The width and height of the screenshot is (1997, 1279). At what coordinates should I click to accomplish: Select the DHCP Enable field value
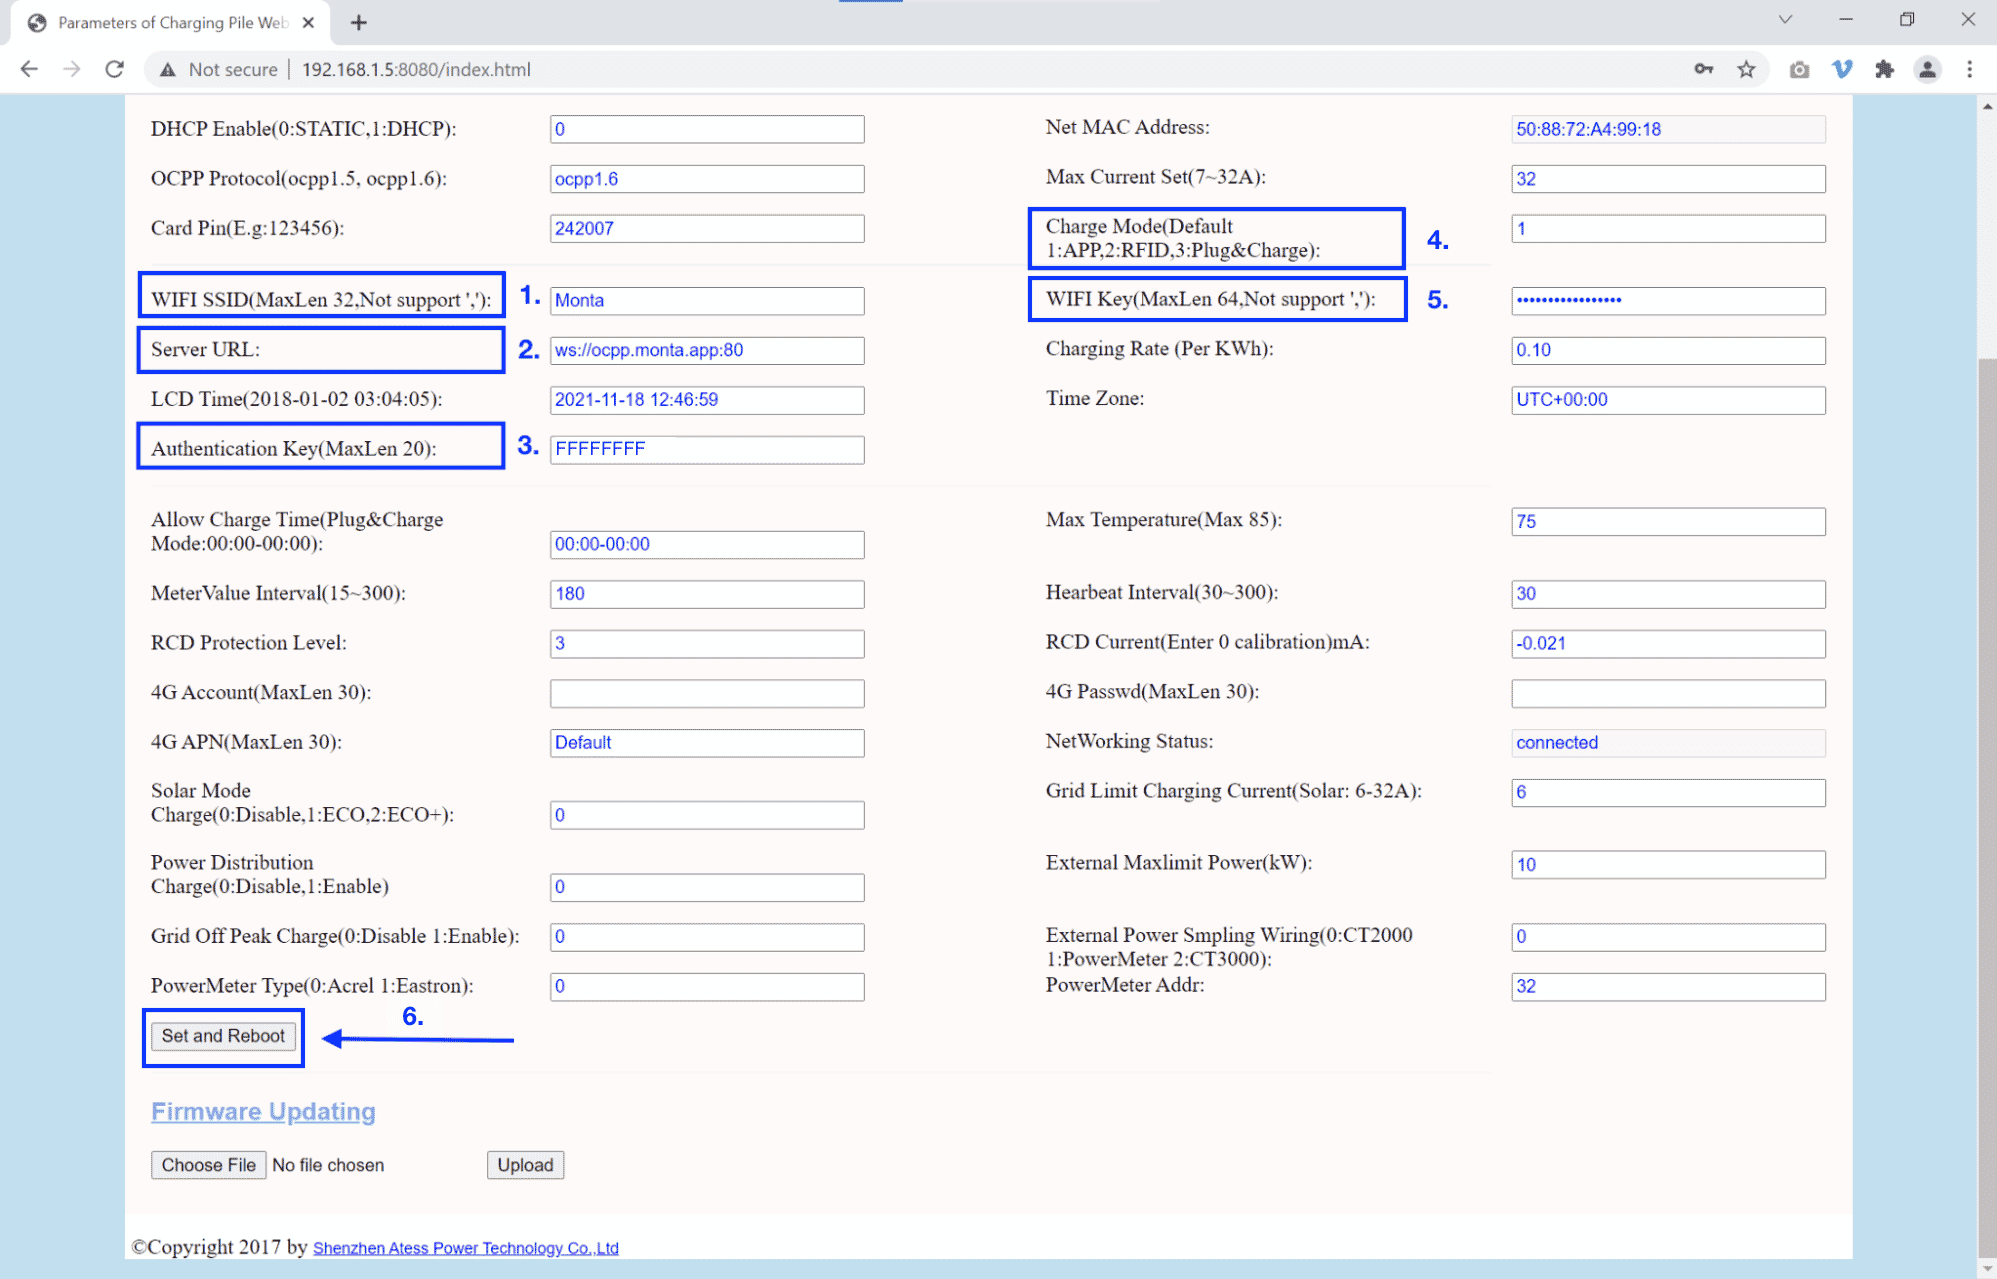[x=707, y=130]
